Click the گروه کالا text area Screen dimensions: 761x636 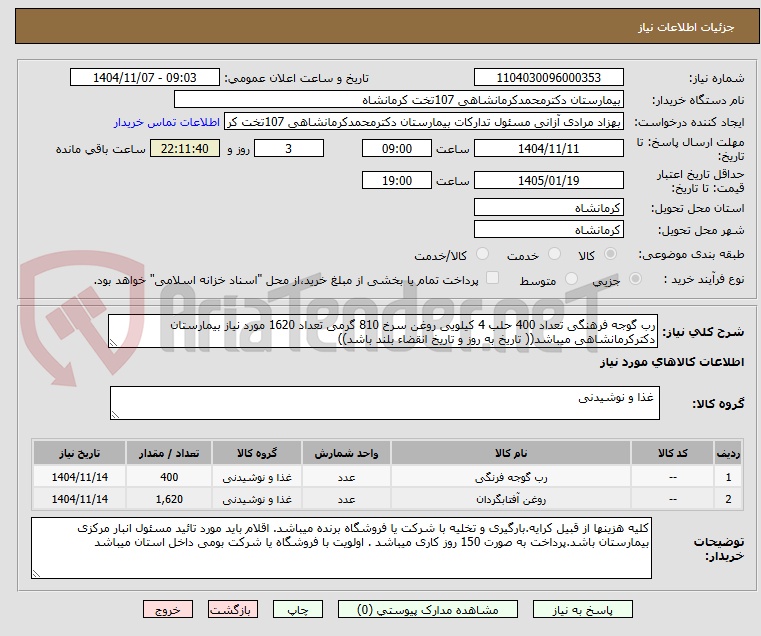pyautogui.click(x=384, y=403)
